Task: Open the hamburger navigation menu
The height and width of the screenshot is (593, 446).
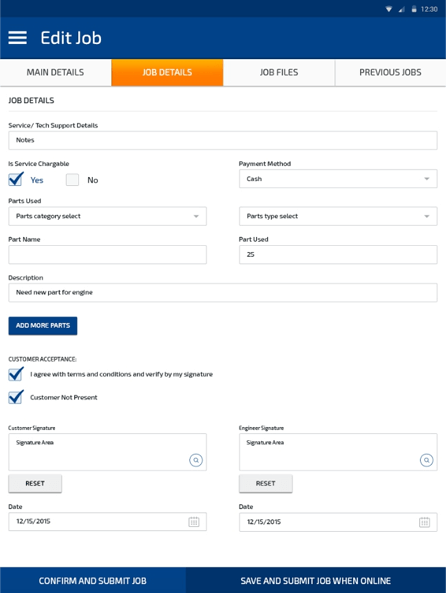Action: 17,38
